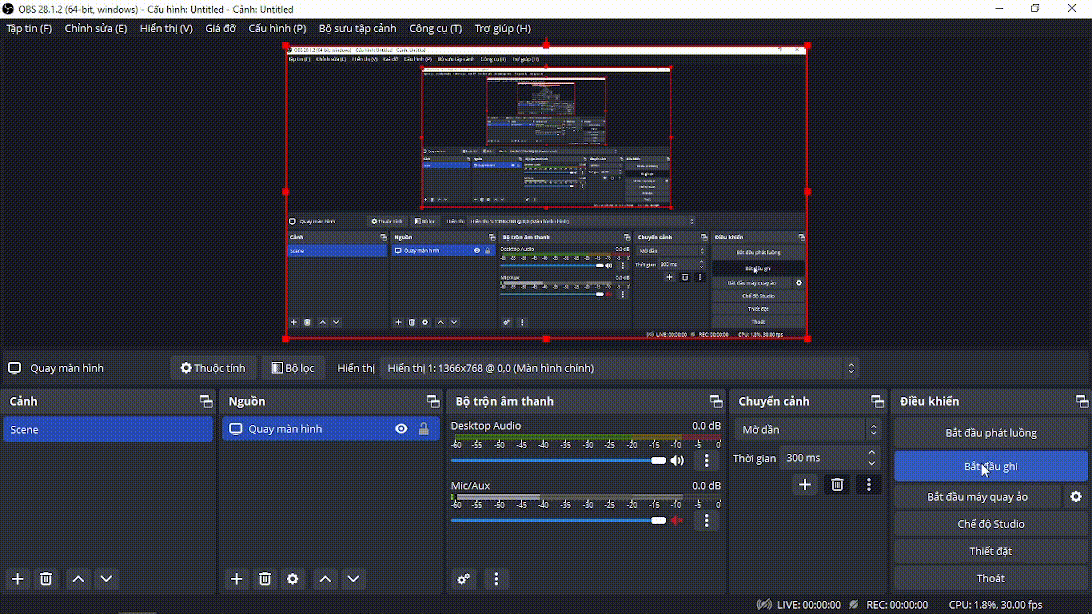The image size is (1092, 614).
Task: Open the Mờ dần transition dropdown
Action: pos(807,430)
